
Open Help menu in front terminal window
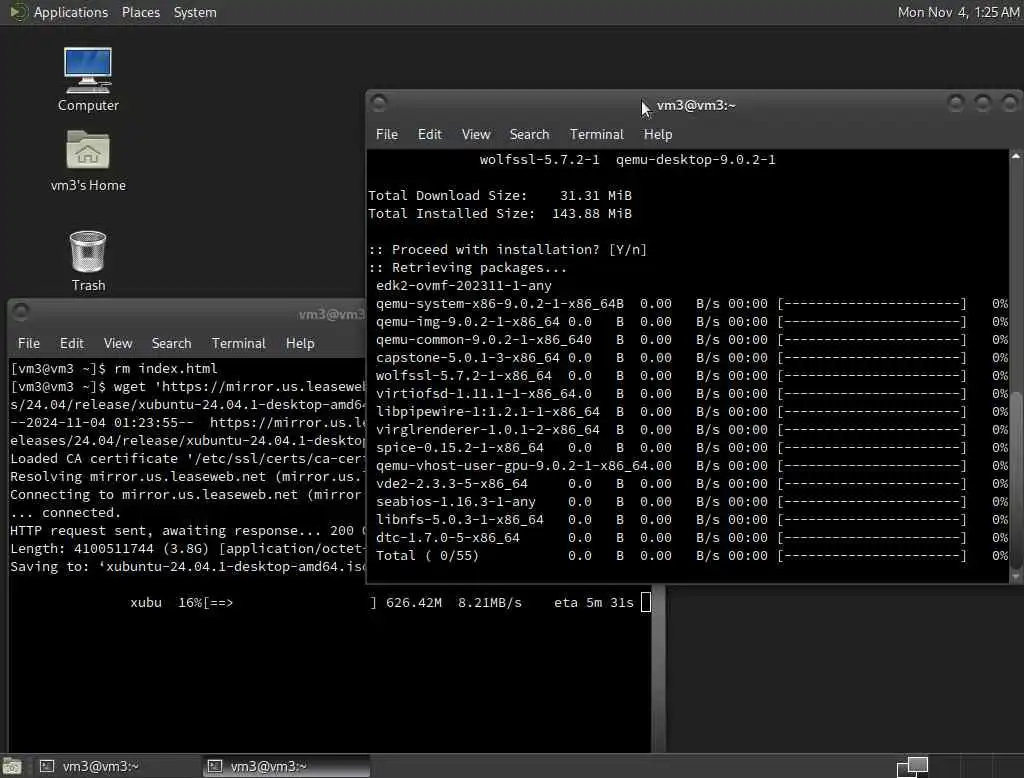click(x=658, y=134)
